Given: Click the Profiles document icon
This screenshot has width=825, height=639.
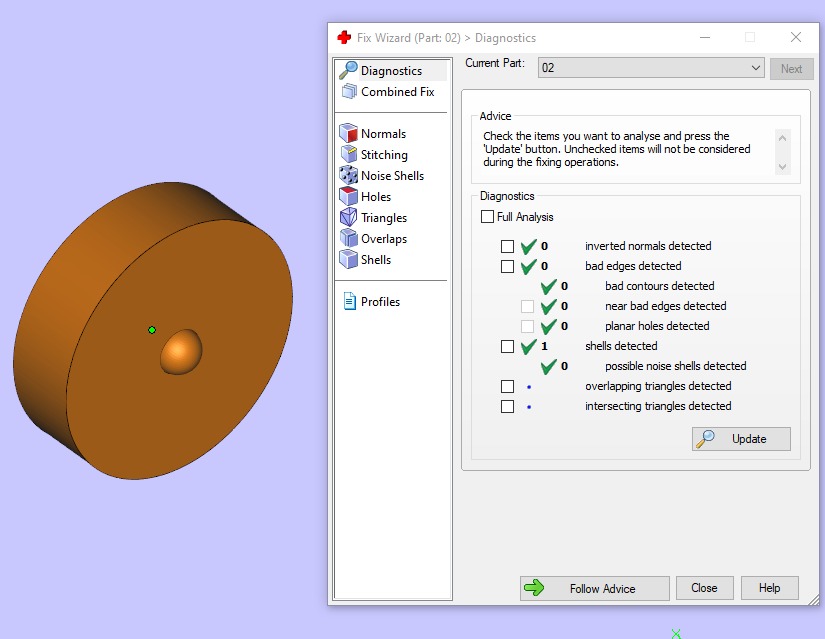Looking at the screenshot, I should (x=349, y=302).
